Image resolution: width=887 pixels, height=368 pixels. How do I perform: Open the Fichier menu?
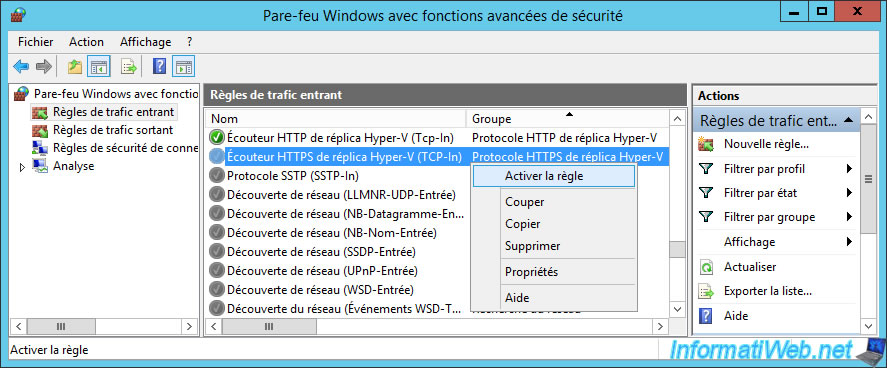coord(36,42)
